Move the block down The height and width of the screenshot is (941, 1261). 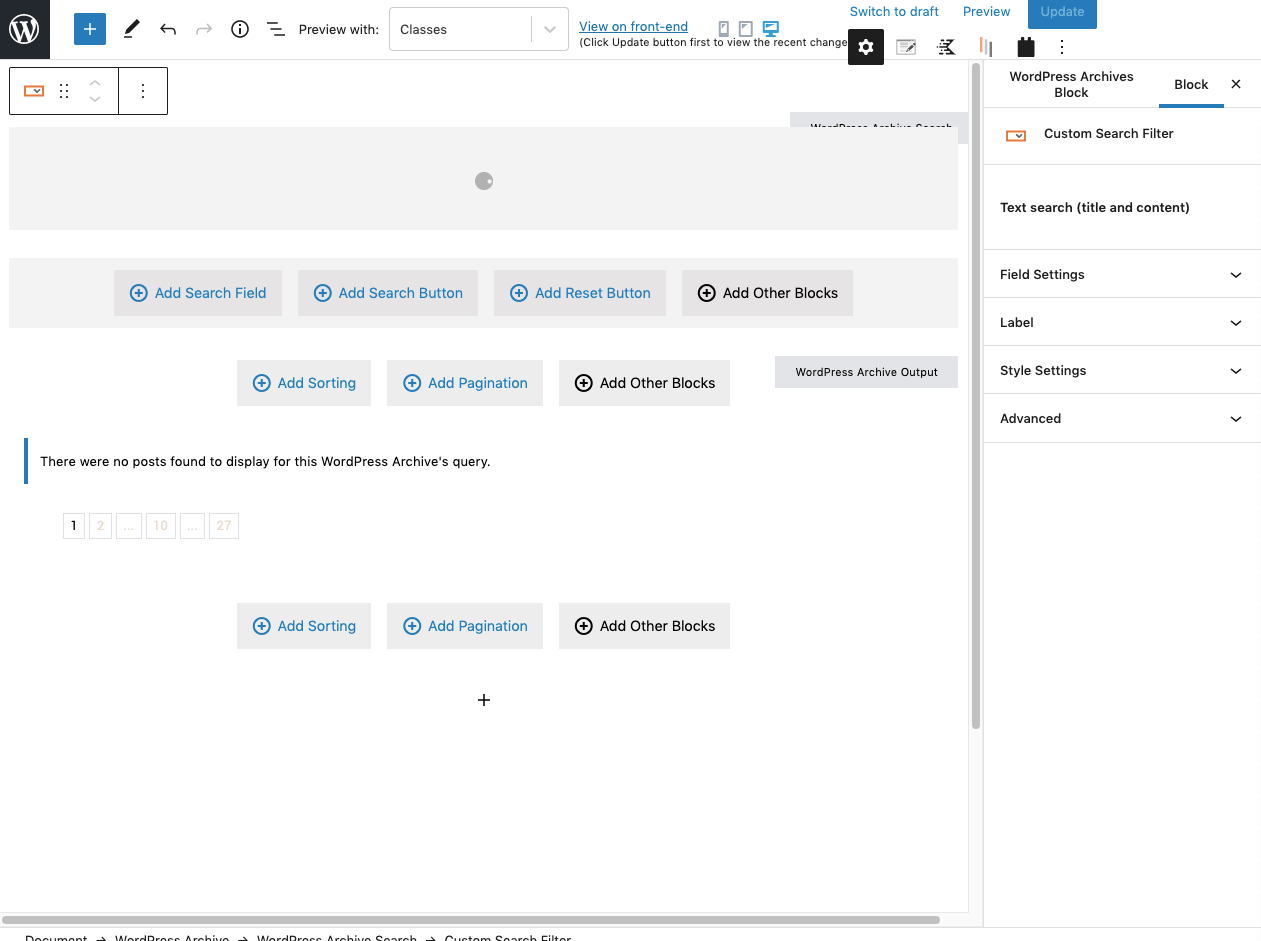(x=95, y=99)
